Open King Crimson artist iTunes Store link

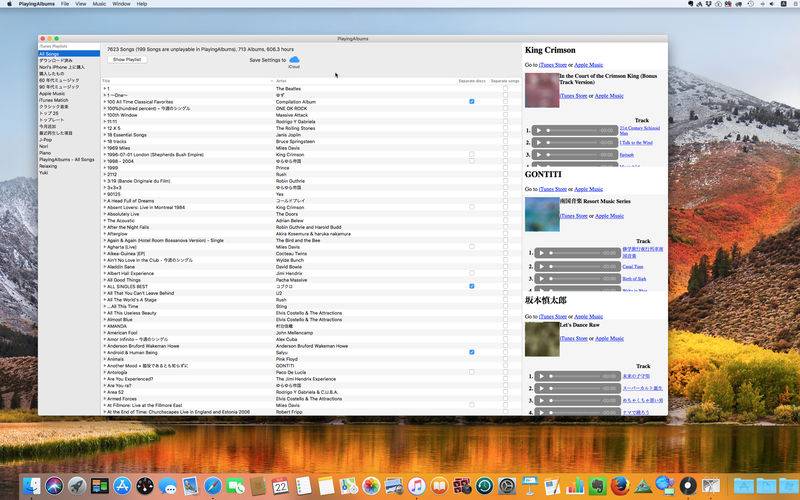point(553,65)
